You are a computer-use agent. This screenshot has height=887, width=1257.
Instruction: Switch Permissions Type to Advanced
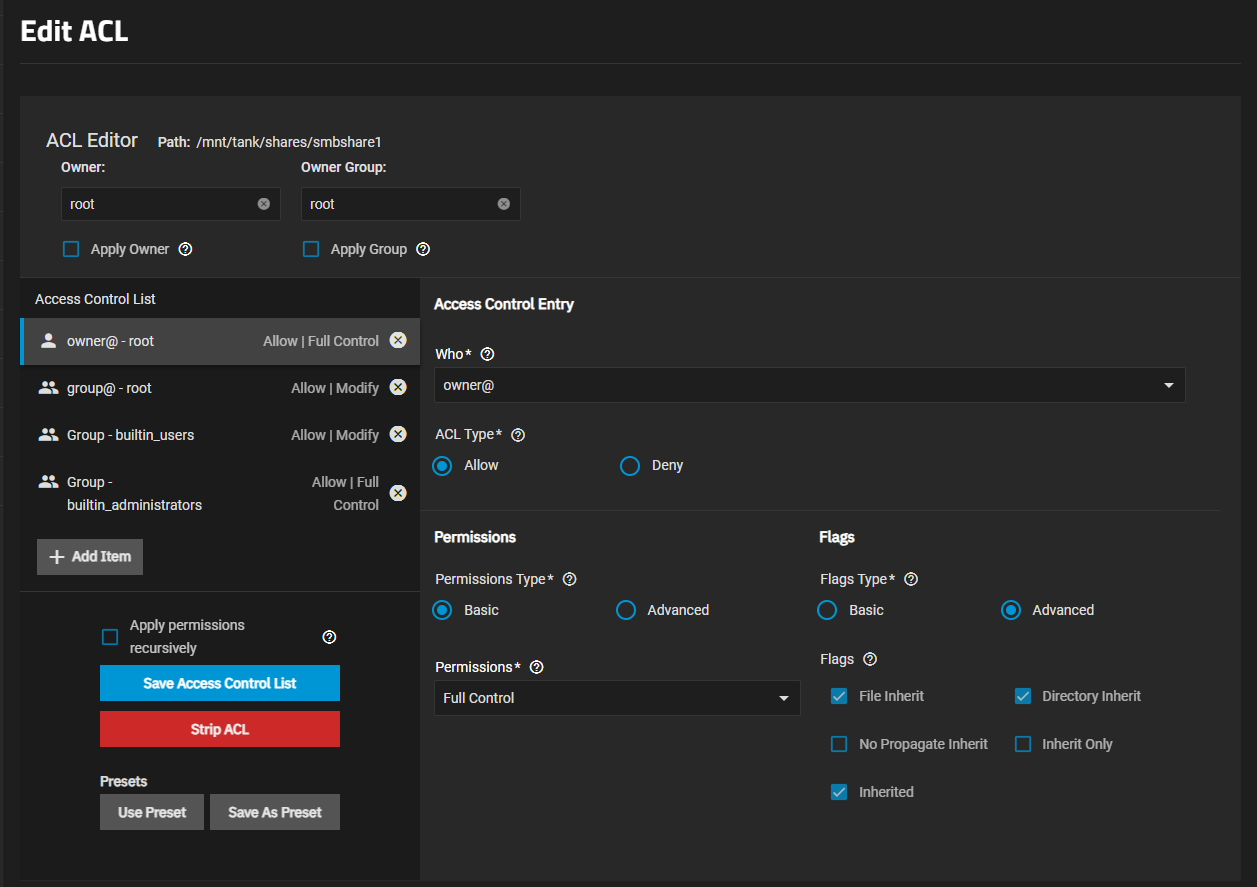pos(626,610)
